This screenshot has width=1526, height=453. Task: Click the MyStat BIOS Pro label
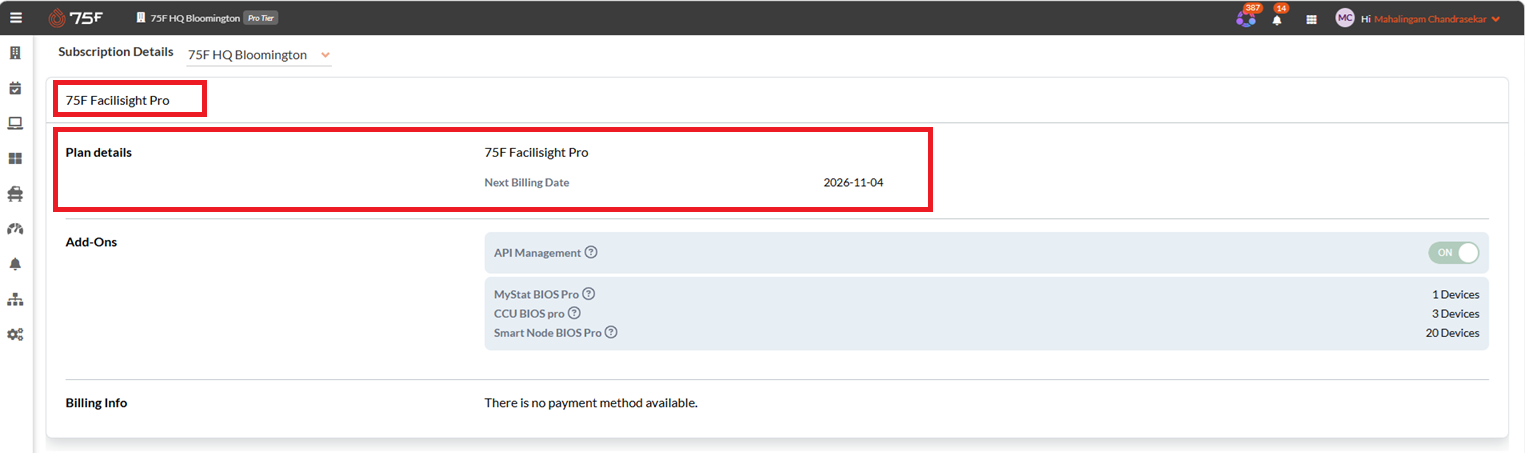tap(537, 294)
